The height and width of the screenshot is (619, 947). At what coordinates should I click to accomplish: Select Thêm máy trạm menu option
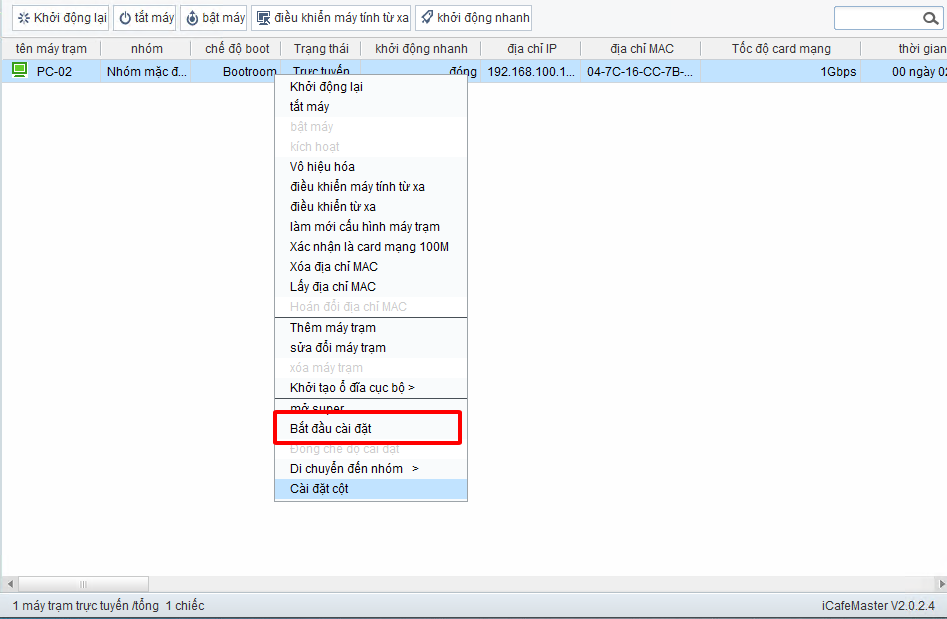point(332,328)
